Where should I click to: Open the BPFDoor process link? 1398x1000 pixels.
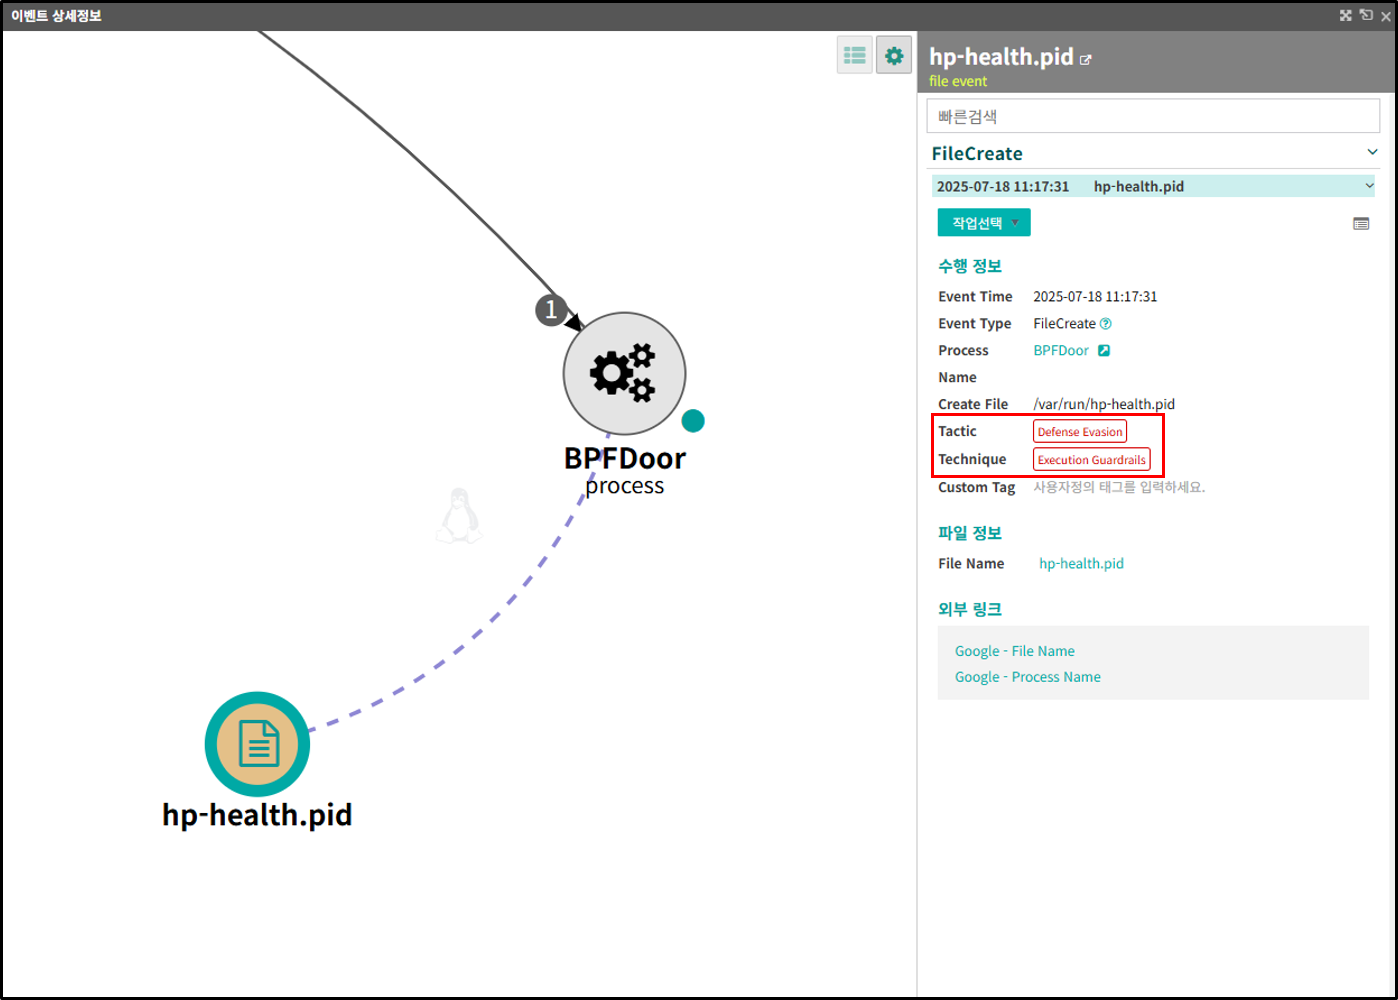coord(1061,351)
